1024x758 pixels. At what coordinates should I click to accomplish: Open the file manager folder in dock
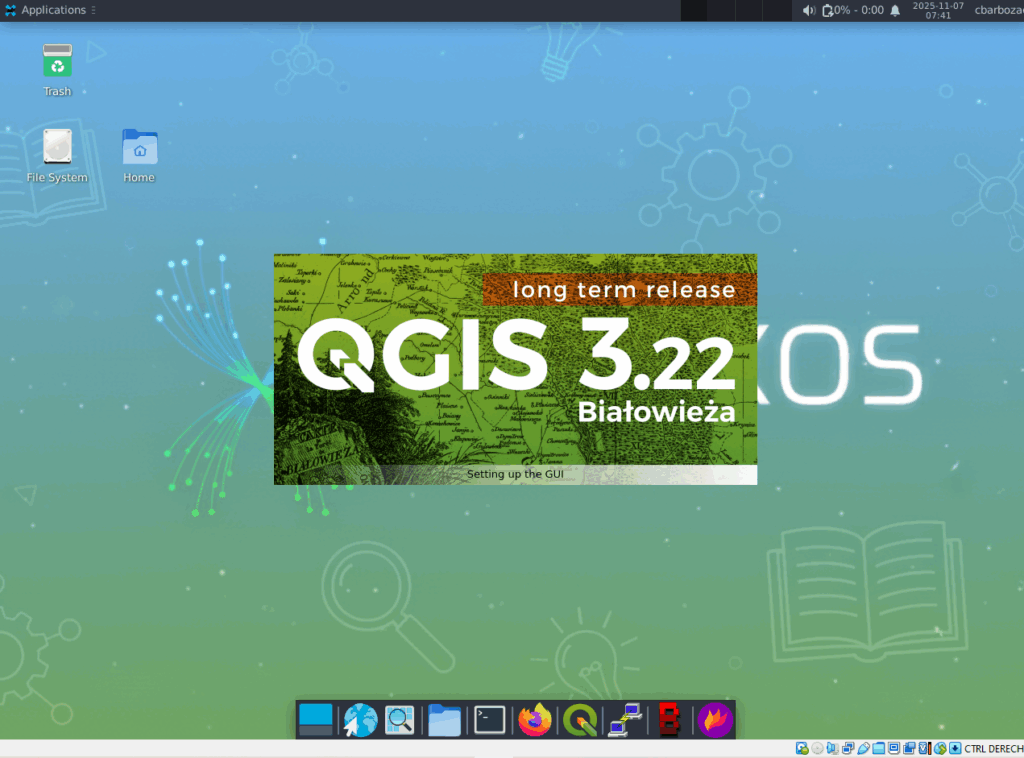[444, 720]
